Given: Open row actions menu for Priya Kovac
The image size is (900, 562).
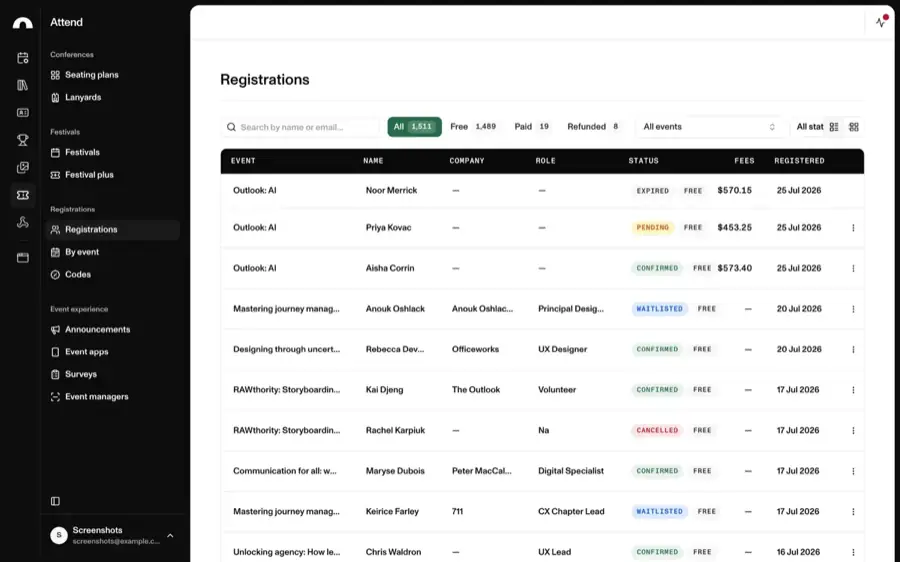Looking at the screenshot, I should point(853,228).
